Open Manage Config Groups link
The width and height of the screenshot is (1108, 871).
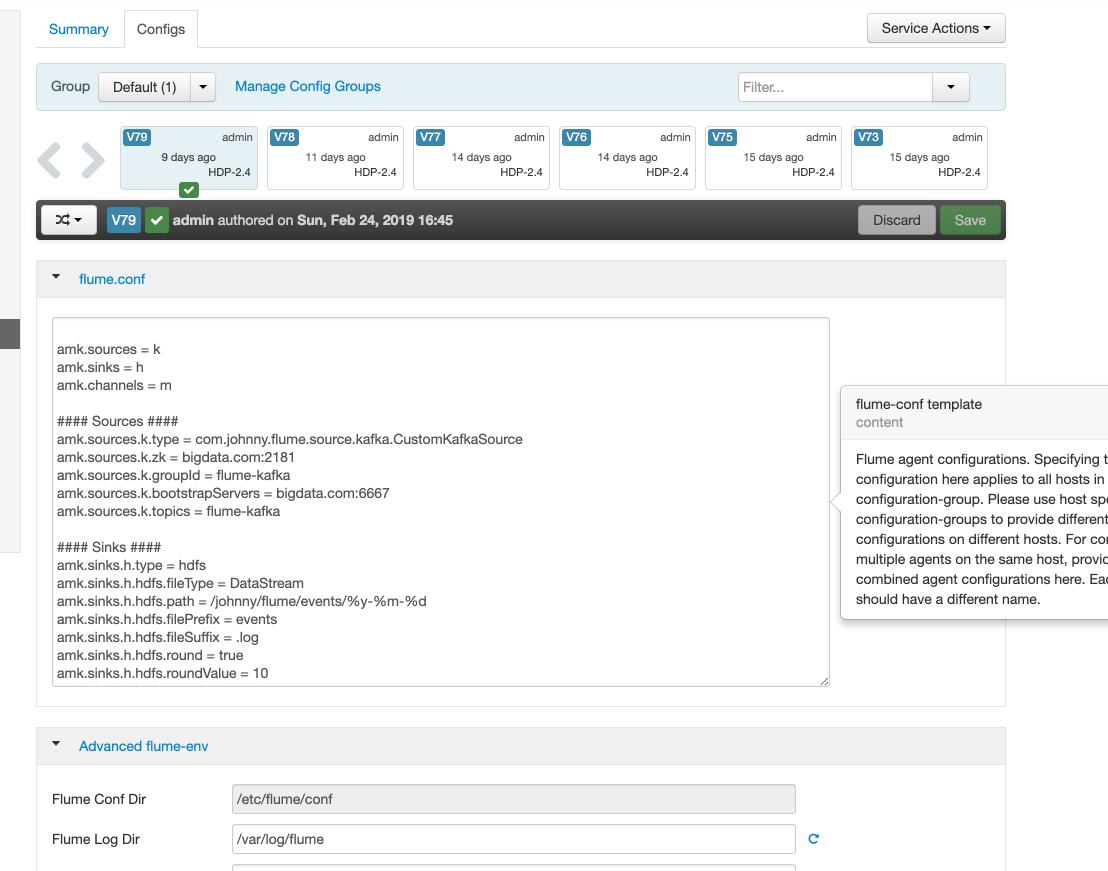tap(308, 87)
